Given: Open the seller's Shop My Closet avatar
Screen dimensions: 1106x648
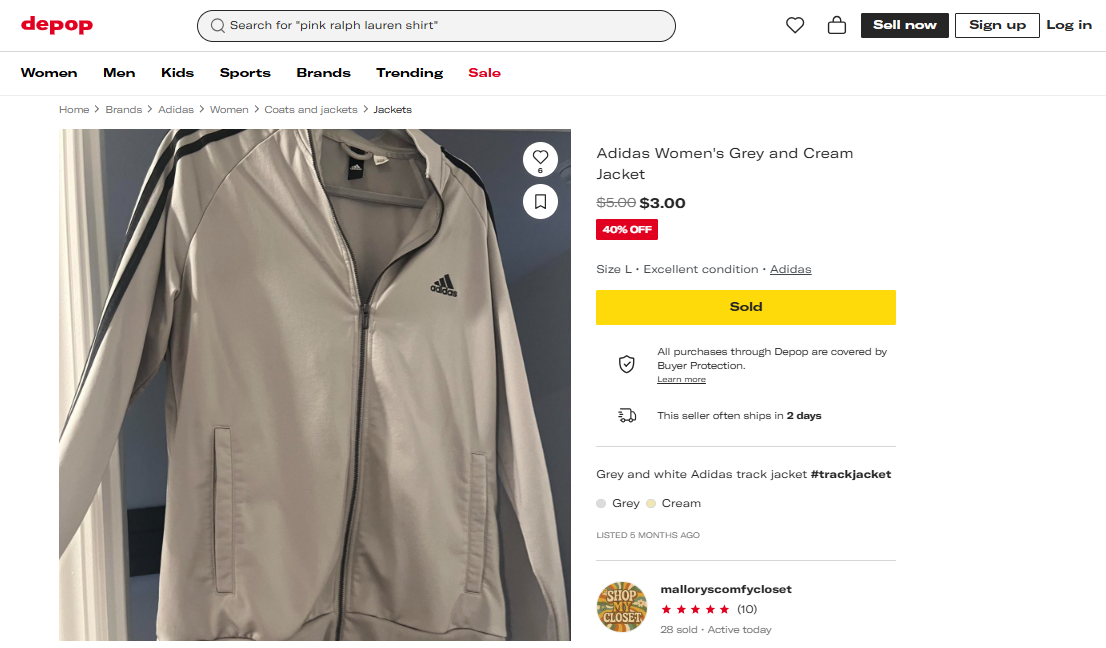Looking at the screenshot, I should click(622, 606).
